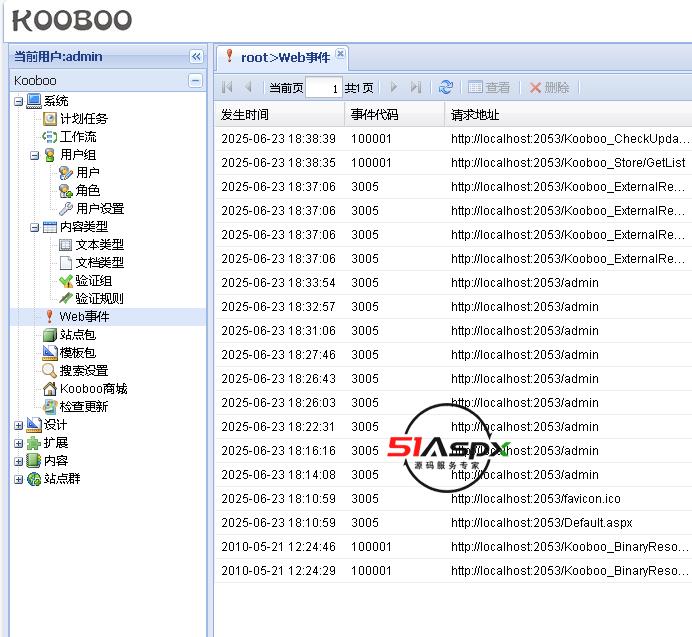Click the Web事件 exclamation icon in tree
692x637 pixels.
tap(49, 316)
